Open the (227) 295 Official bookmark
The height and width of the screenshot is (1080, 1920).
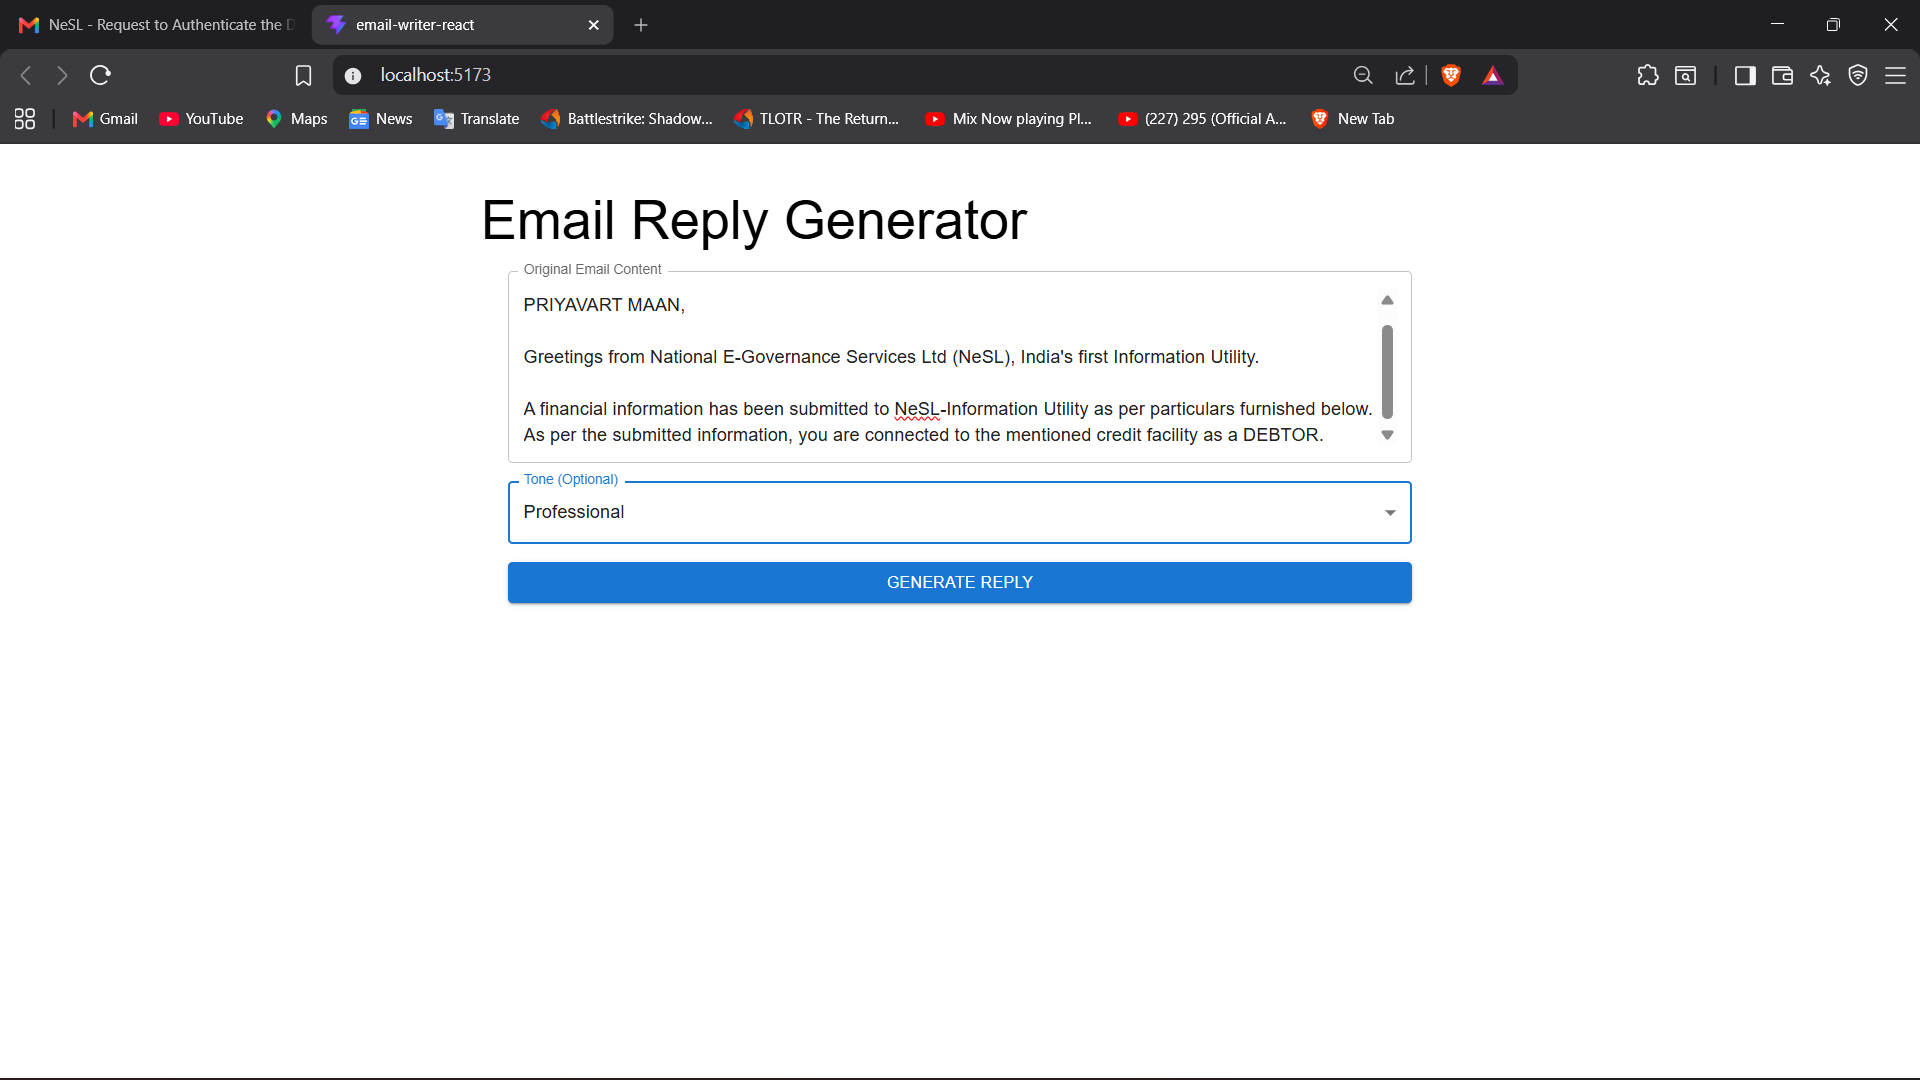1202,119
